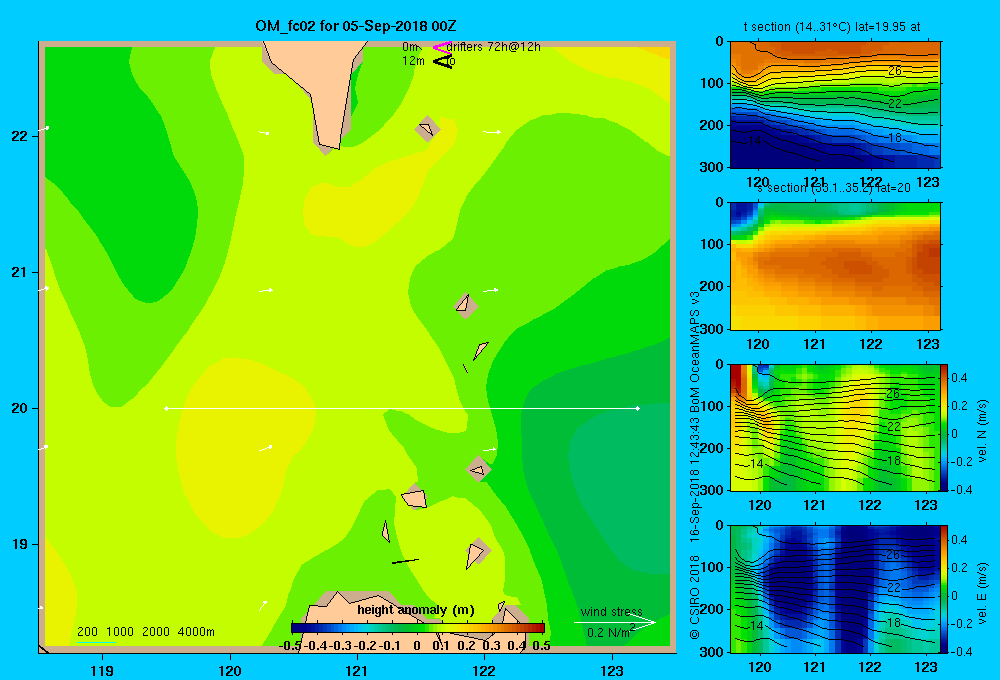Click the '300' depth label on the salinity section
The width and height of the screenshot is (1000, 680).
(x=712, y=329)
